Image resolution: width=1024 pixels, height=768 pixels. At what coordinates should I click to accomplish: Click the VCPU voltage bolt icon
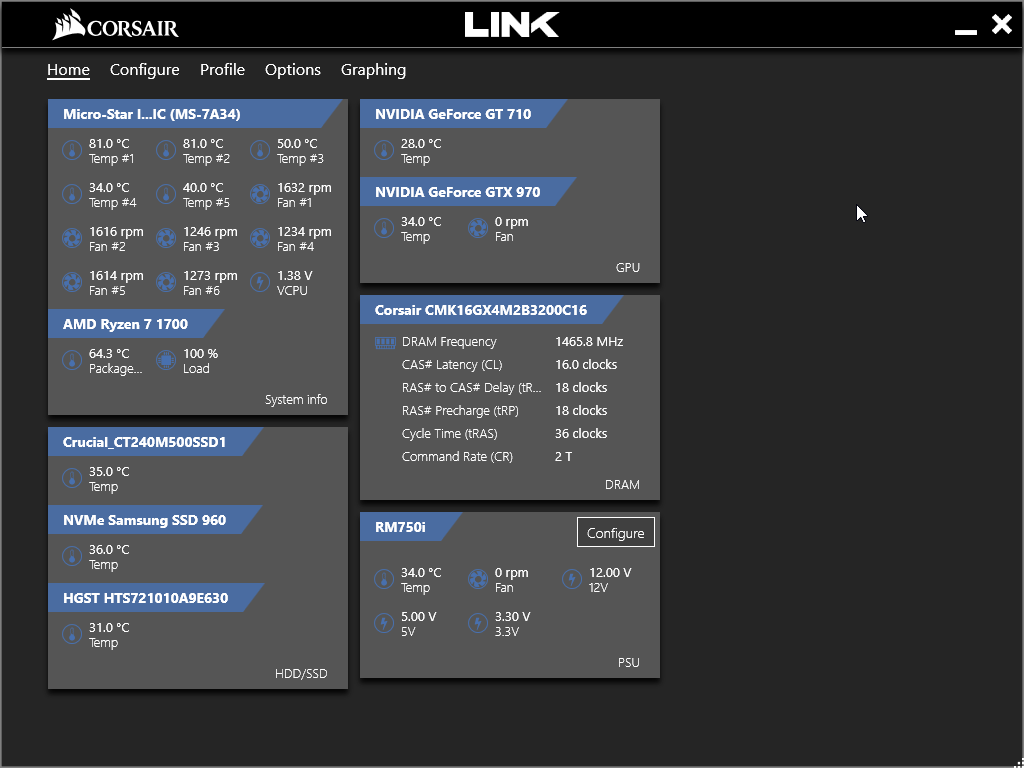click(260, 282)
